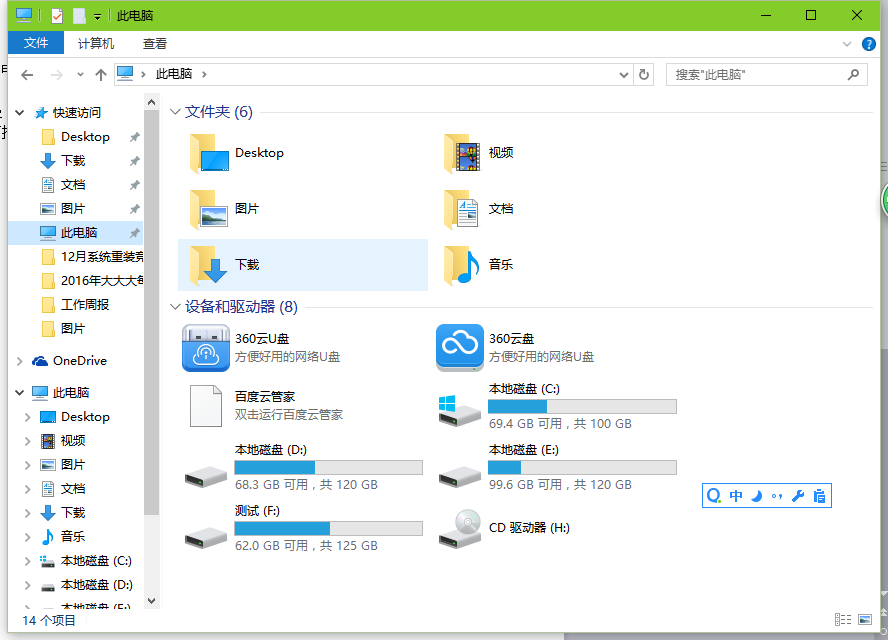Click the forward navigation arrow

point(57,74)
